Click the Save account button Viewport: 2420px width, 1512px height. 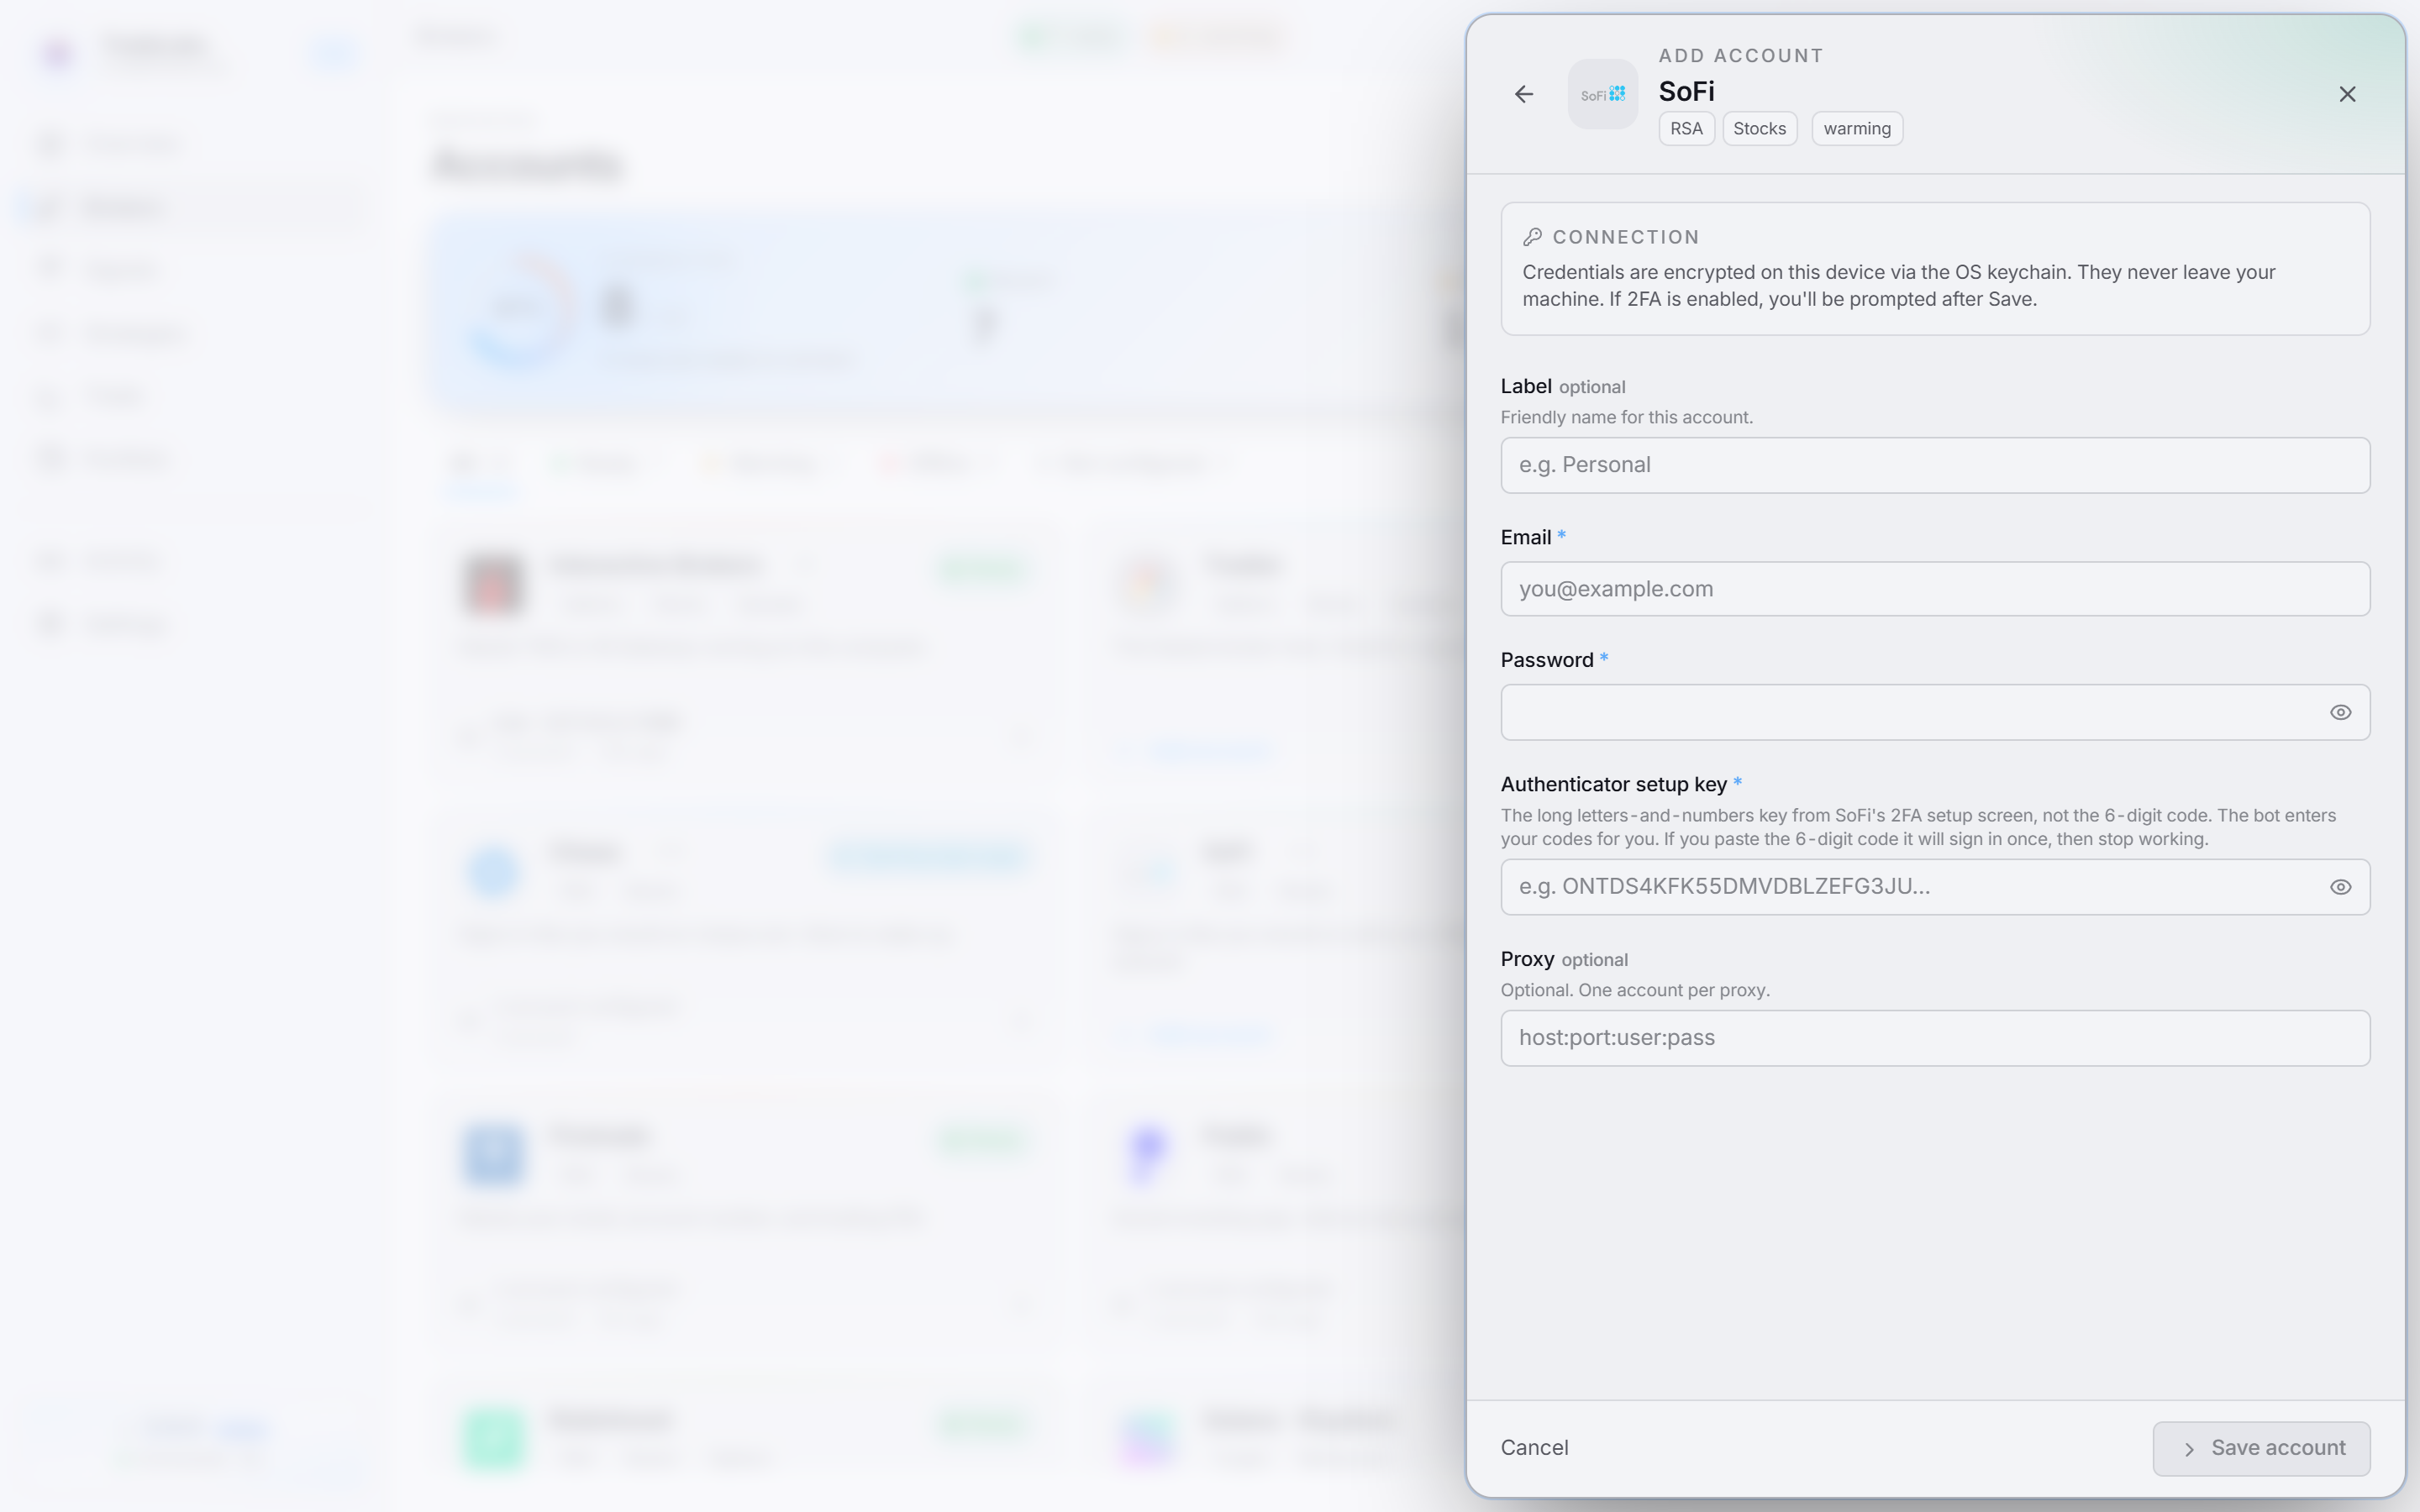[2261, 1448]
